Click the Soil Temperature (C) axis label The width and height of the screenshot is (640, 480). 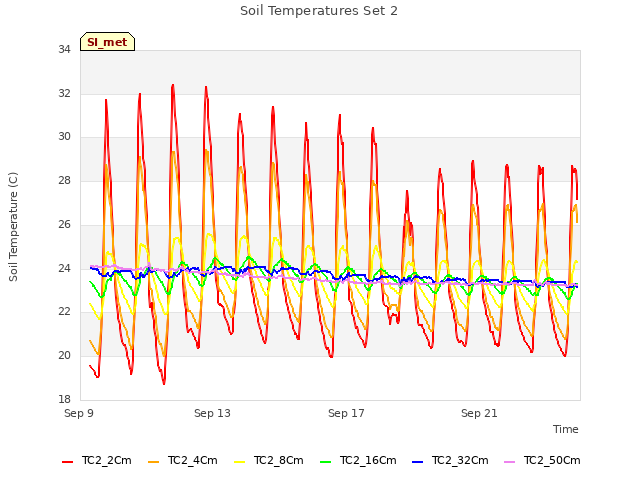click(x=13, y=227)
